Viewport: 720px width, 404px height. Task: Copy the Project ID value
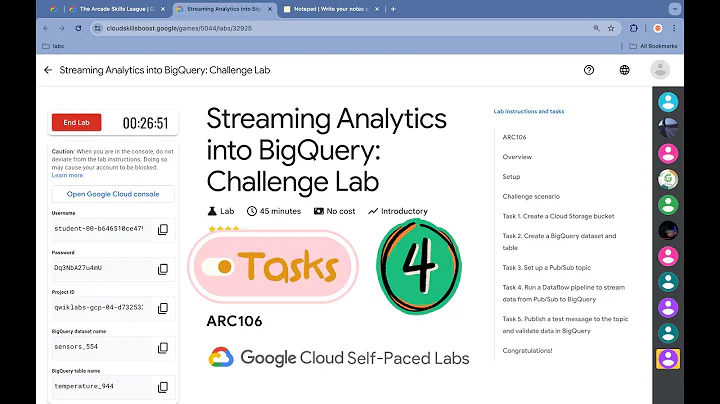[163, 309]
